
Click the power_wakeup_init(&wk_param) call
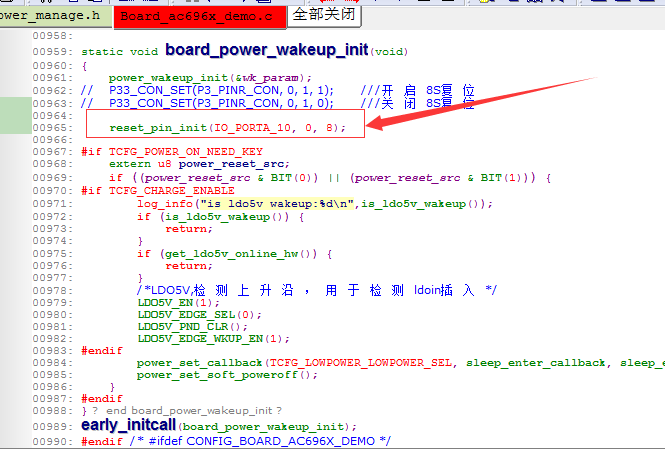pyautogui.click(x=210, y=78)
